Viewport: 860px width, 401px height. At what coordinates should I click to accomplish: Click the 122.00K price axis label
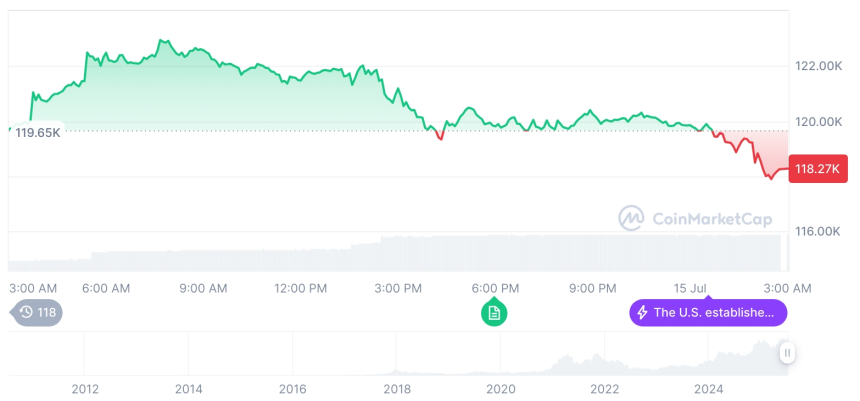[818, 66]
